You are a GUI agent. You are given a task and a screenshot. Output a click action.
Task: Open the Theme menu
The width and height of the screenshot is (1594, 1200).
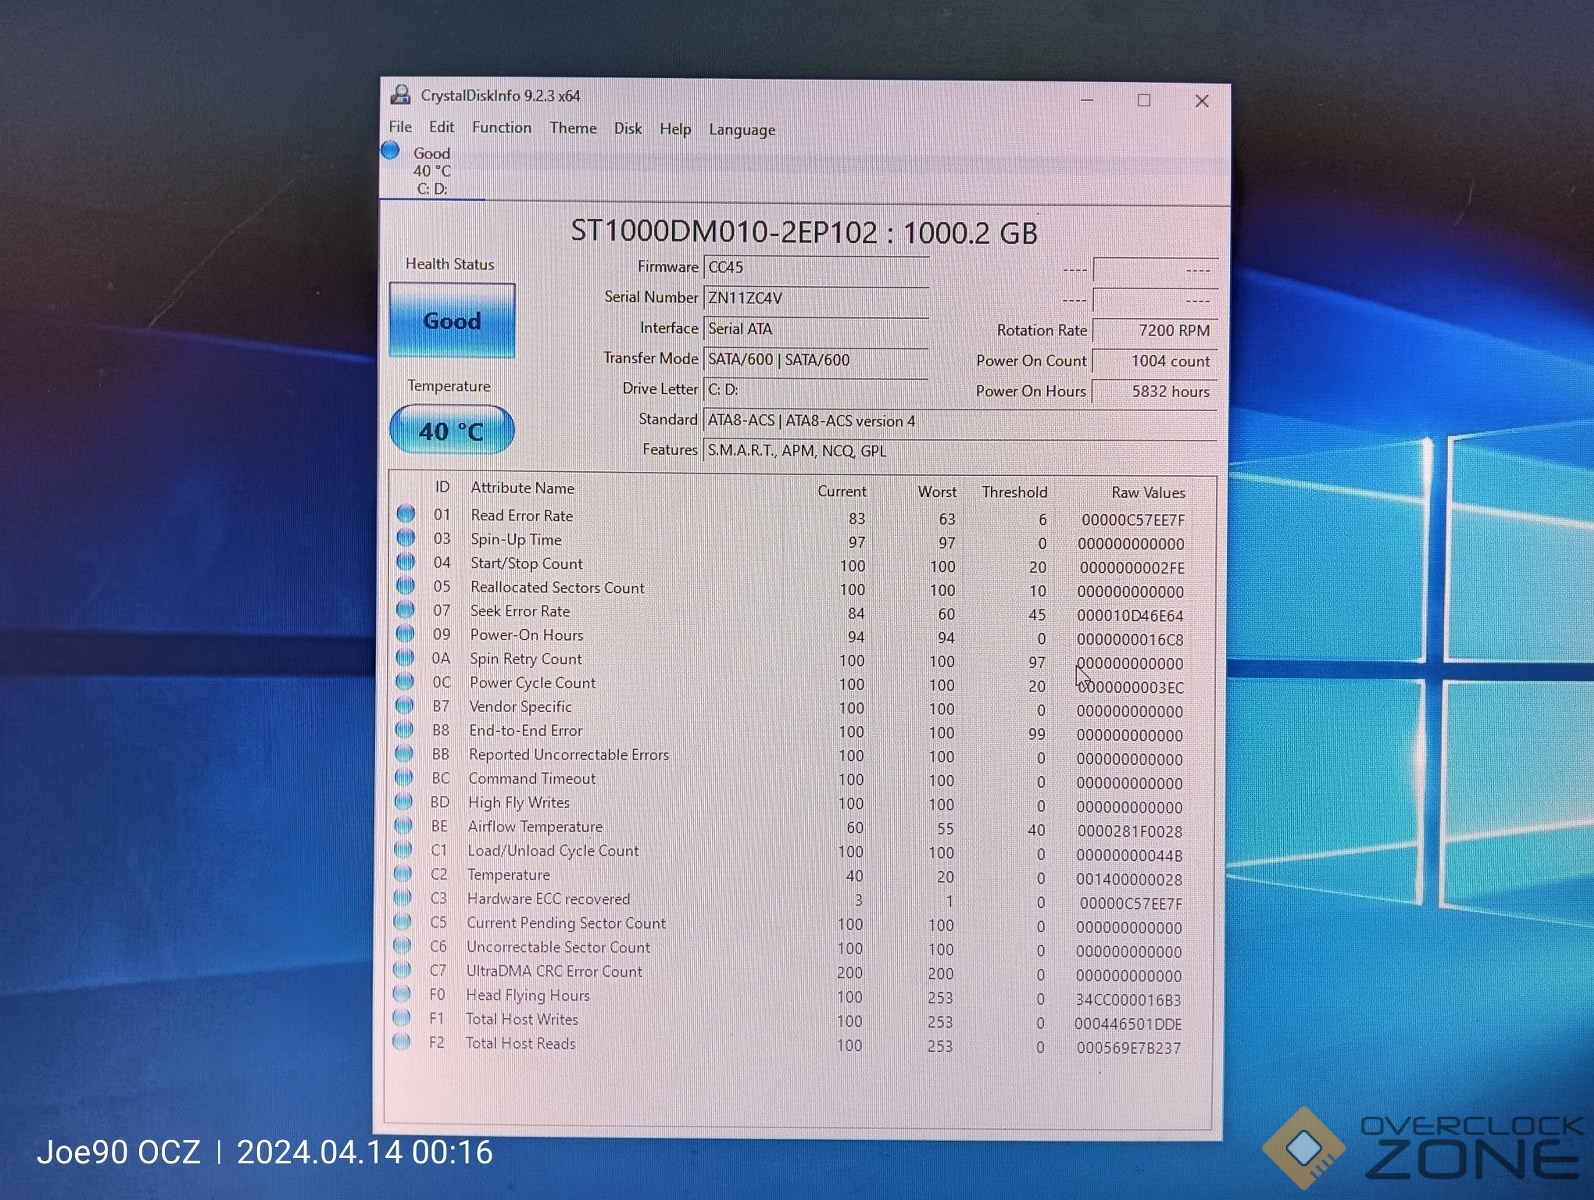pos(573,128)
